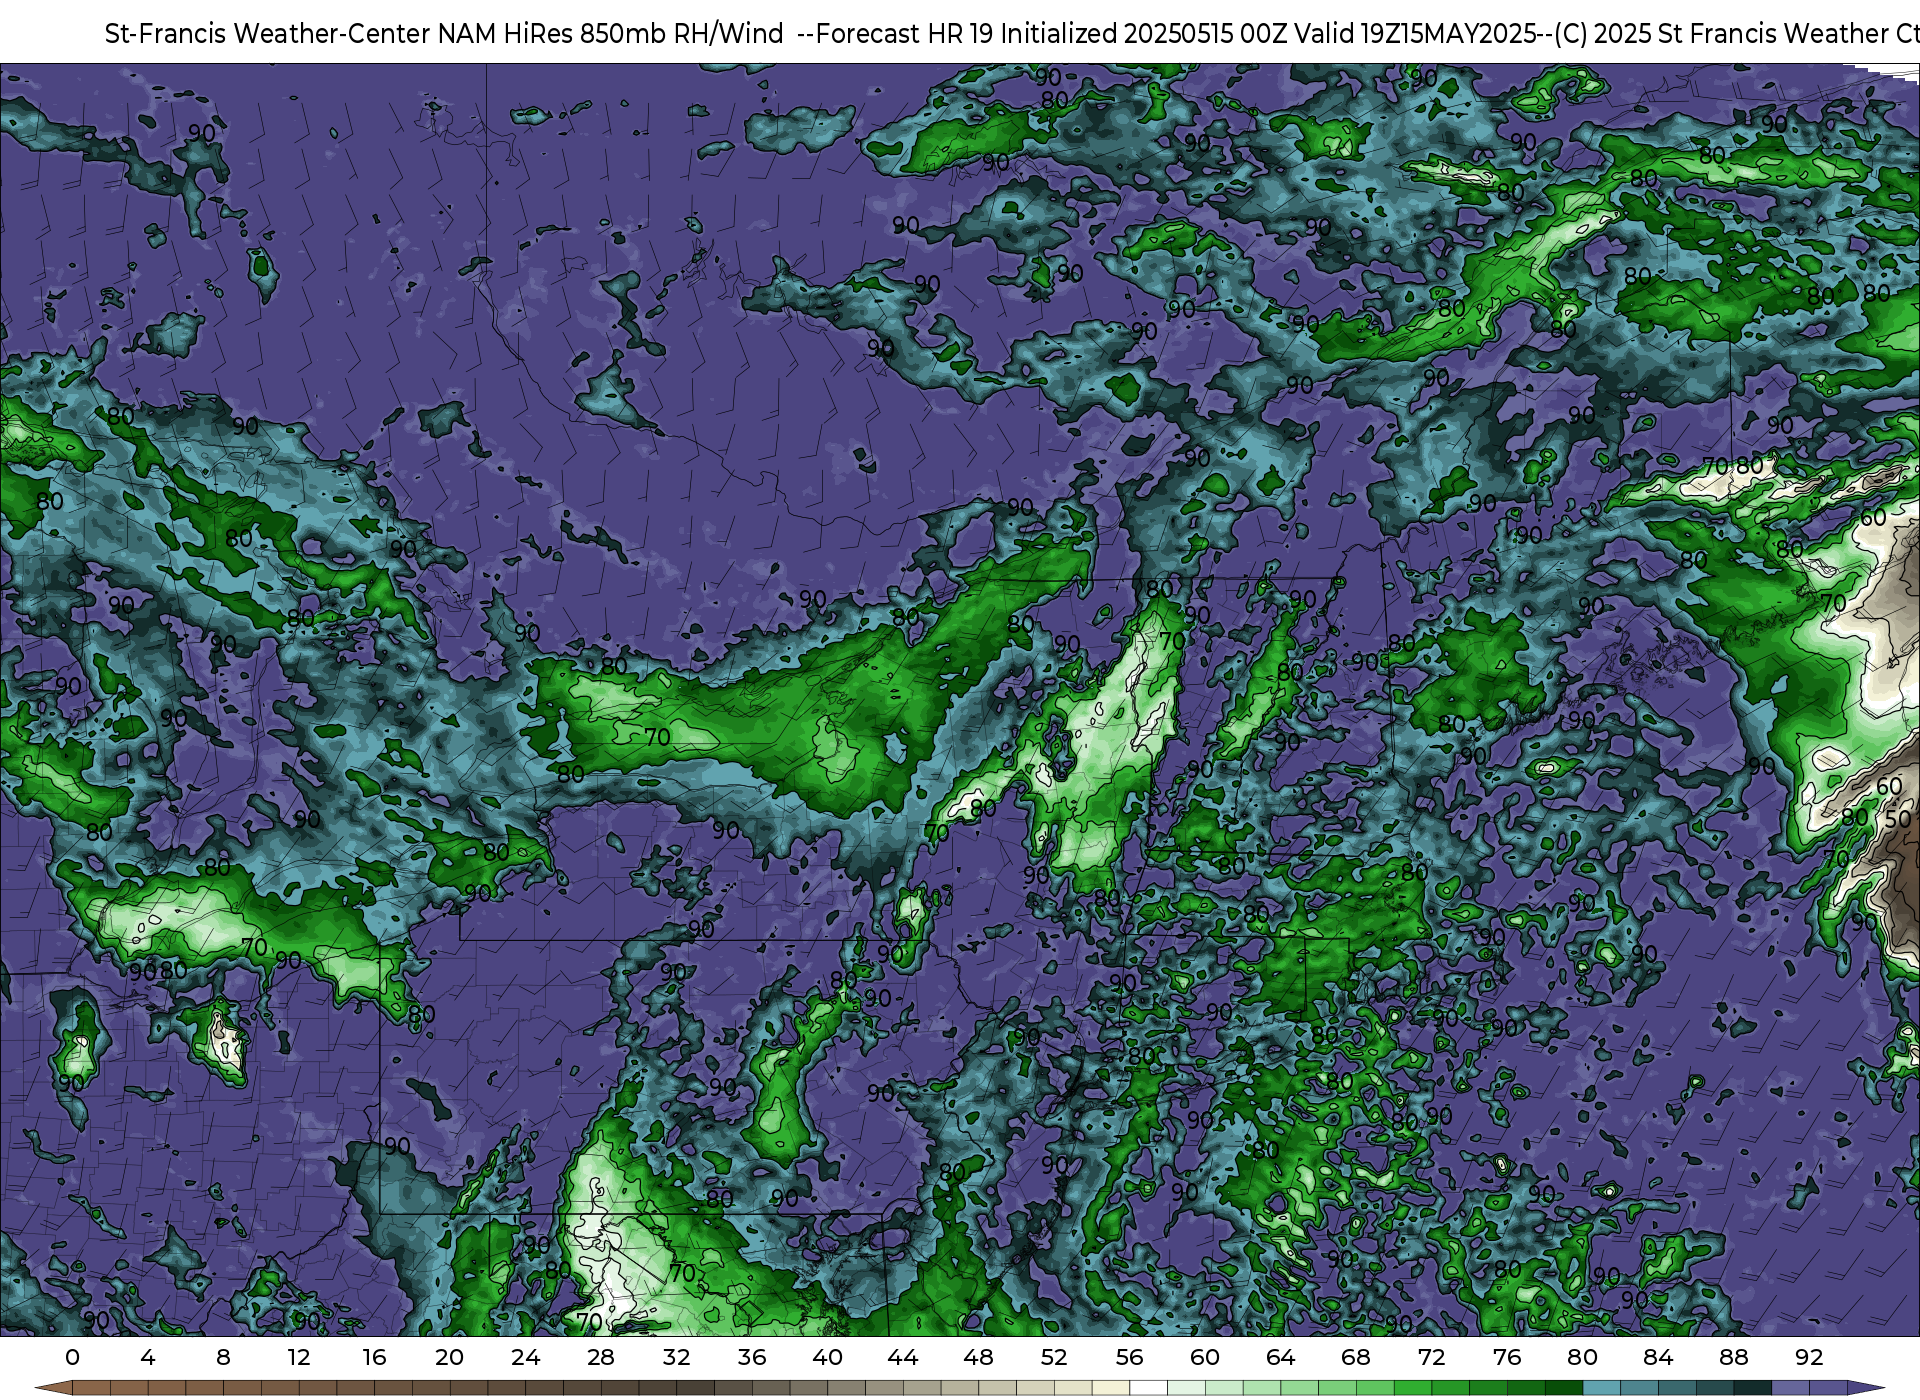Click the "48" colorbar scale label
The width and height of the screenshot is (1920, 1400).
[x=978, y=1357]
